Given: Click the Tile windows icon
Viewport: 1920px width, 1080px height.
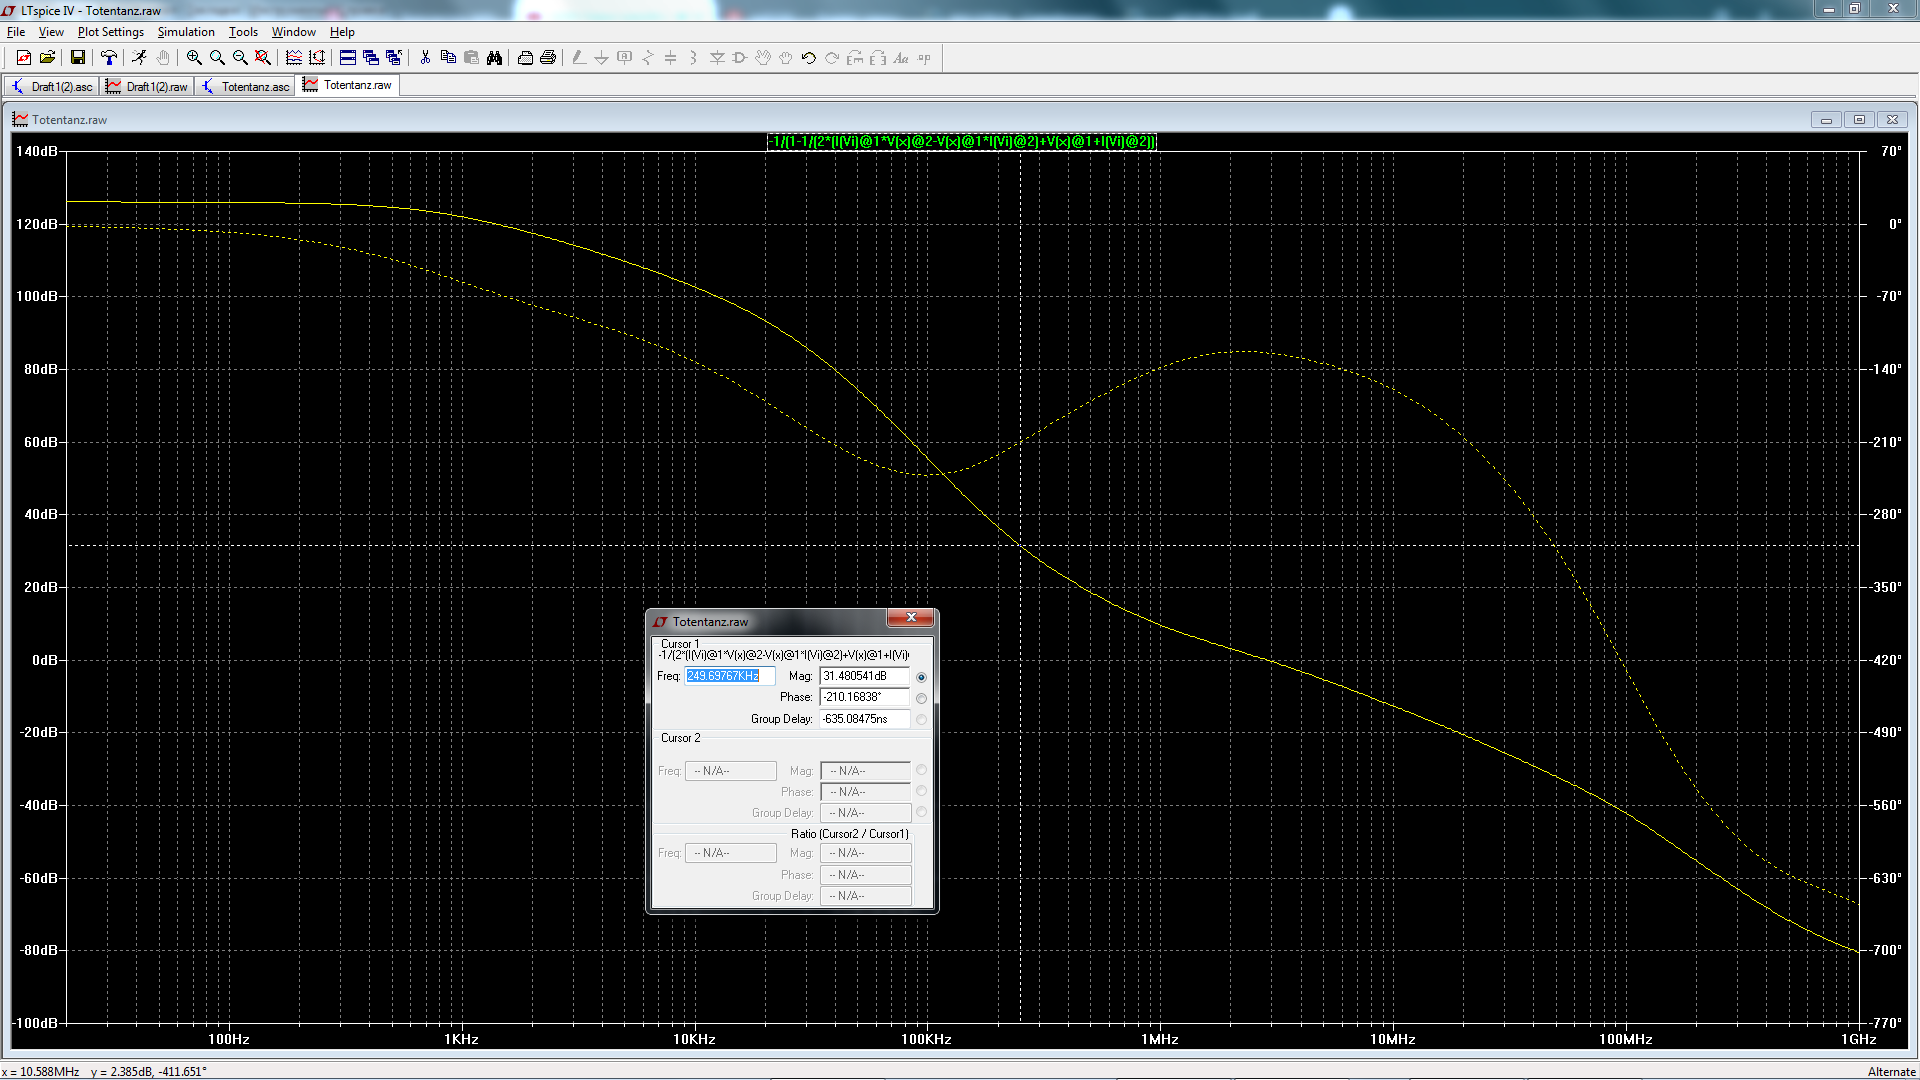Looking at the screenshot, I should 347,58.
